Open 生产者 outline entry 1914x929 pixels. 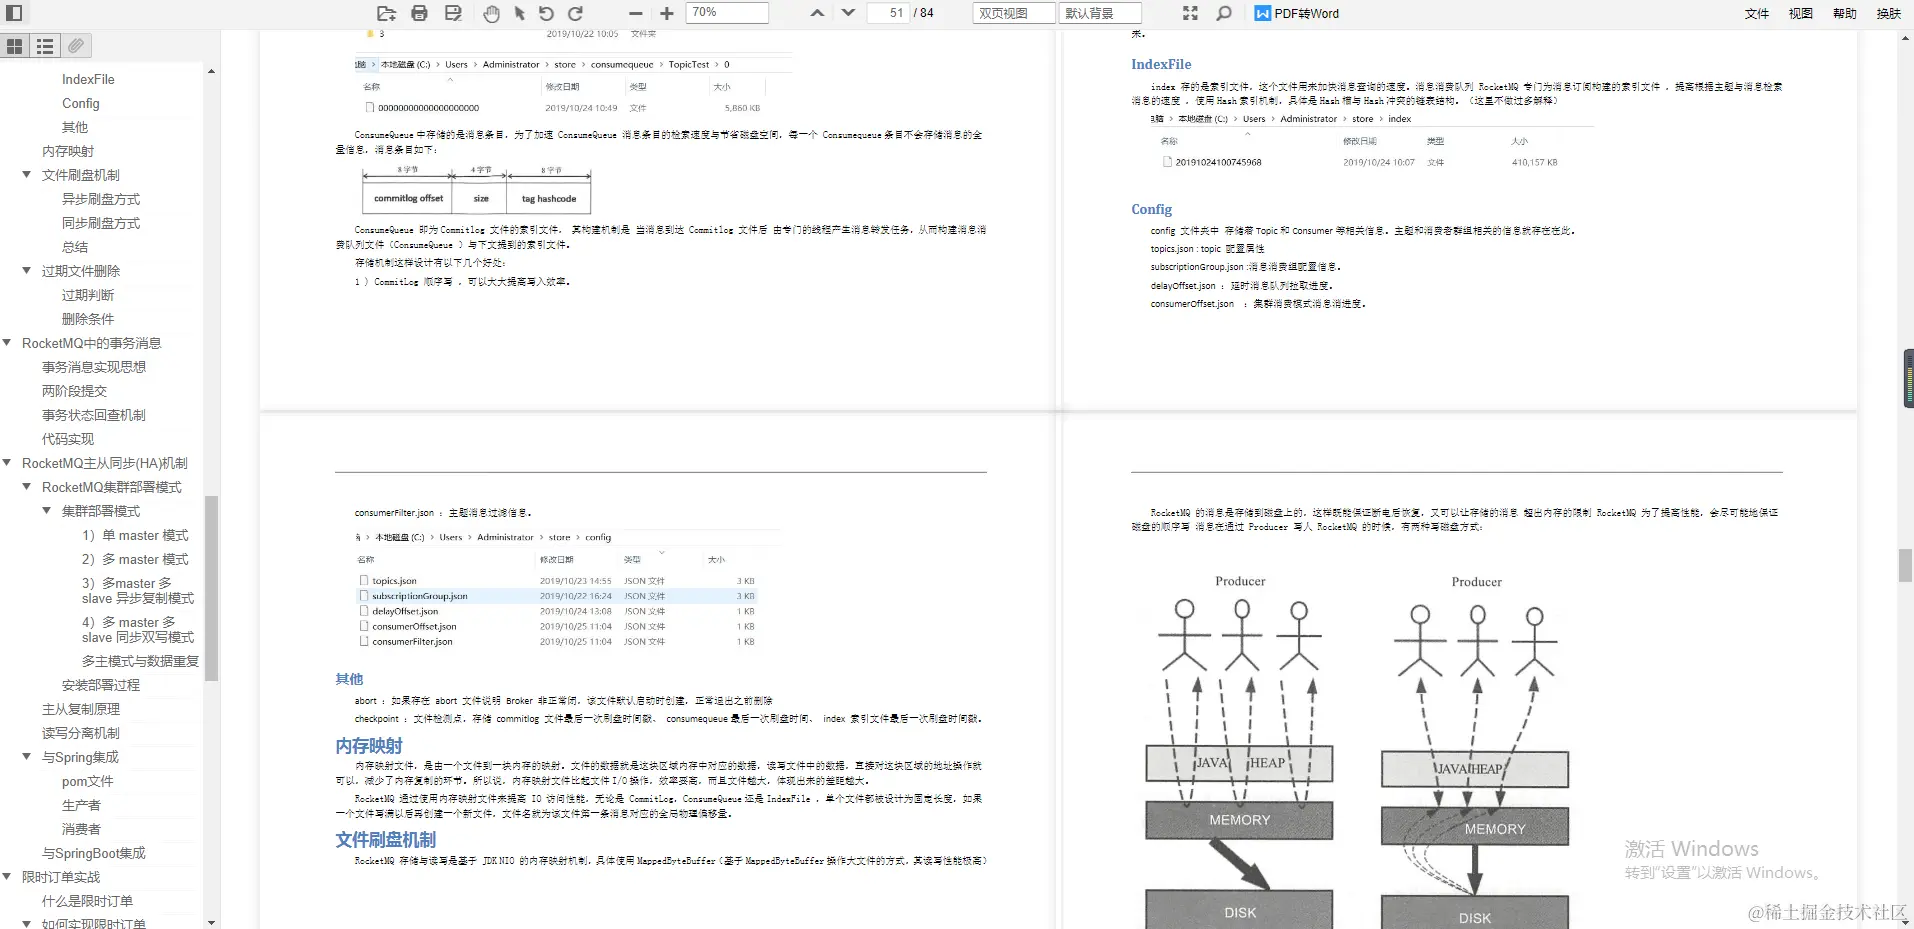click(81, 805)
